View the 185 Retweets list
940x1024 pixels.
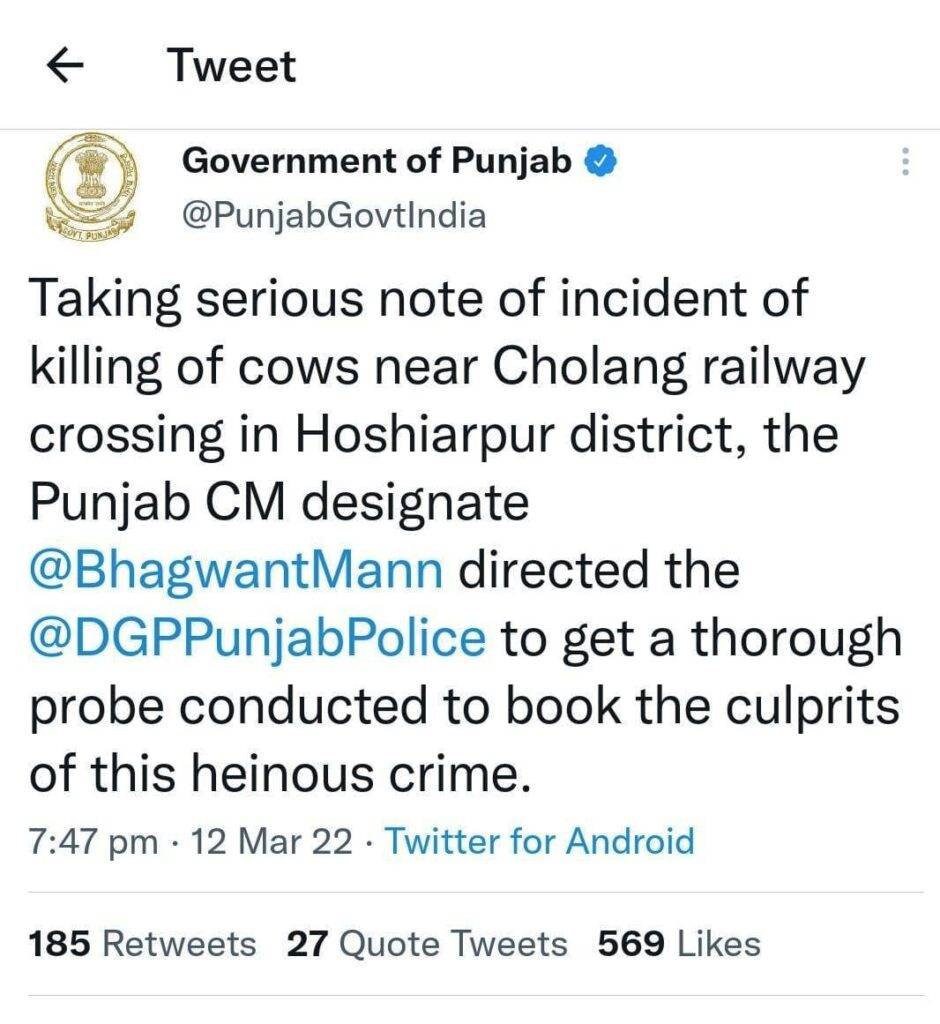(142, 943)
